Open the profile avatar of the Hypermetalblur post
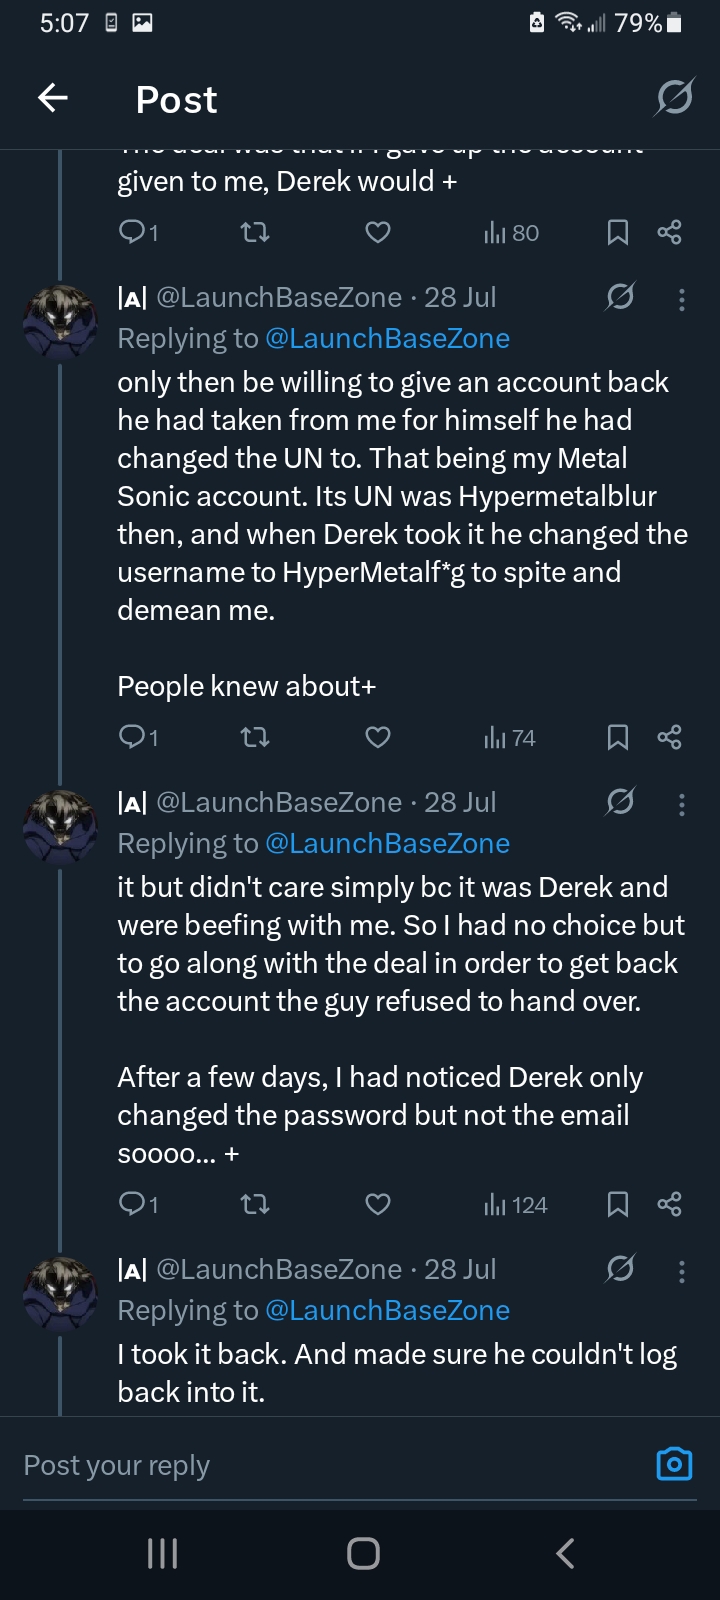Image resolution: width=720 pixels, height=1600 pixels. click(60, 322)
